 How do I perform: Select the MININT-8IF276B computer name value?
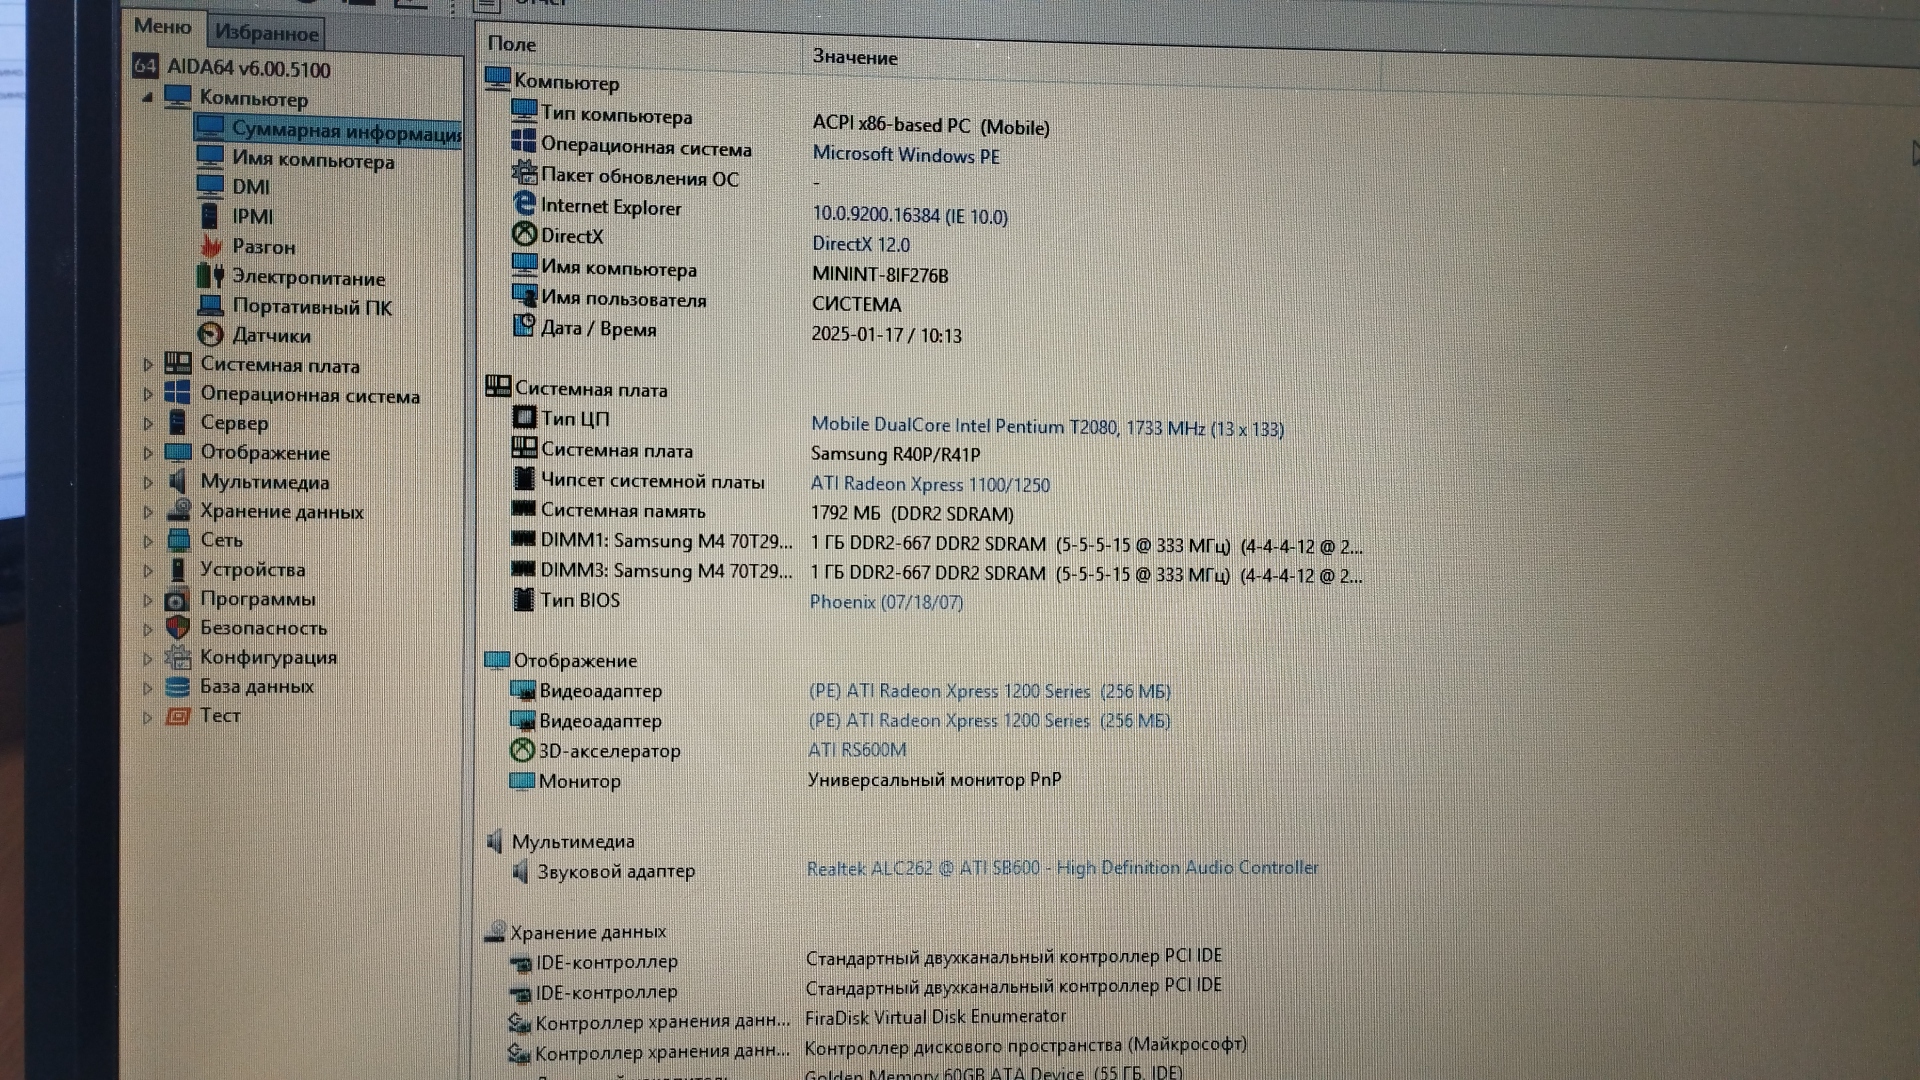coord(880,275)
